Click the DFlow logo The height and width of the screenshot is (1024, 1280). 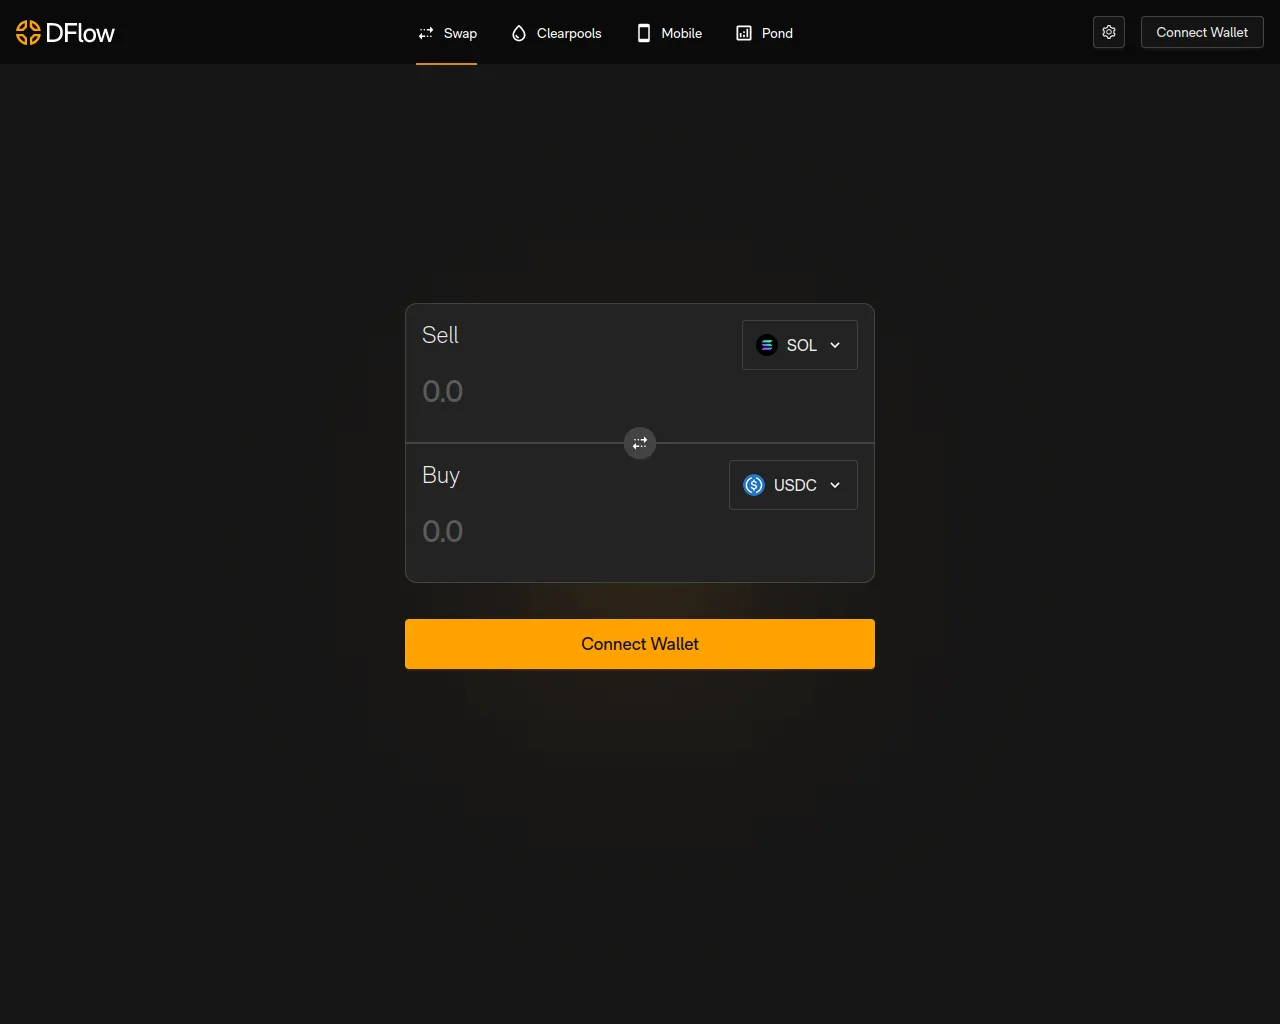pyautogui.click(x=65, y=33)
